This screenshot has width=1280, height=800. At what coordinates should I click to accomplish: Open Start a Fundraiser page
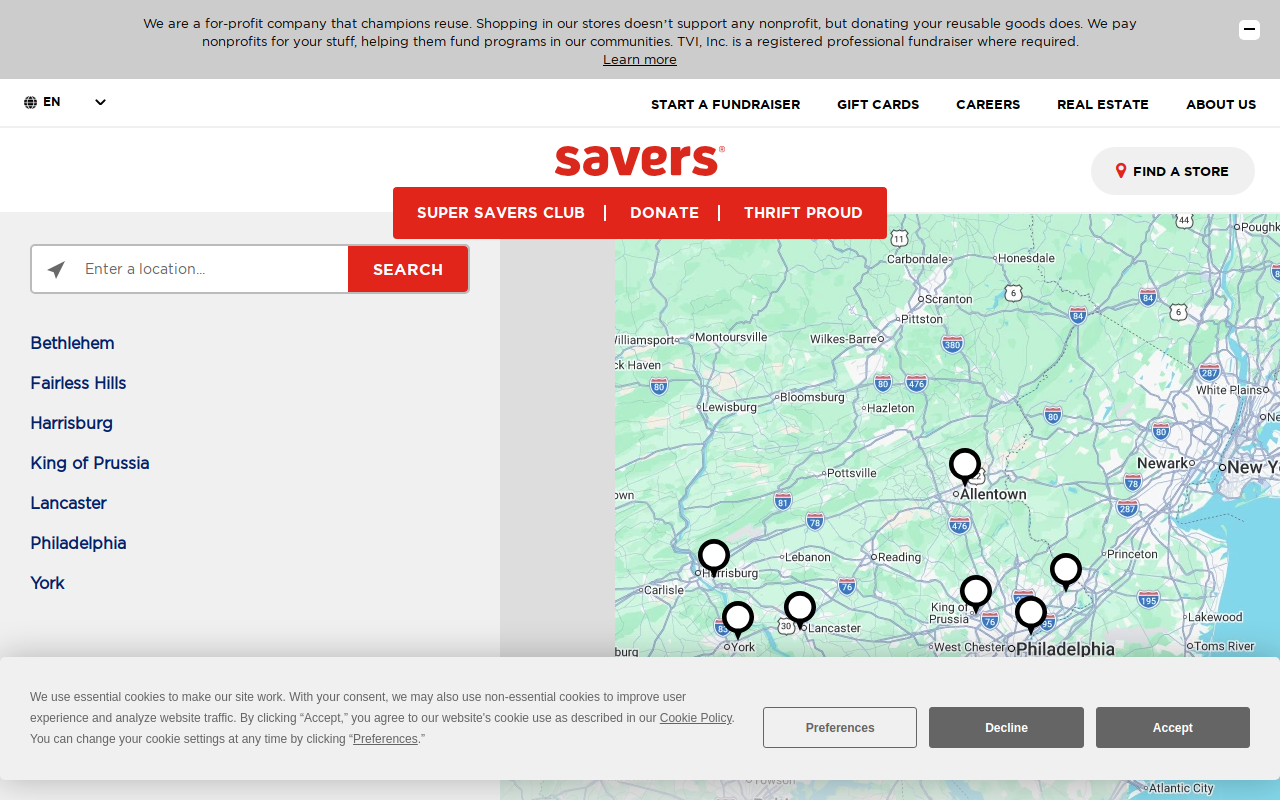tap(726, 104)
